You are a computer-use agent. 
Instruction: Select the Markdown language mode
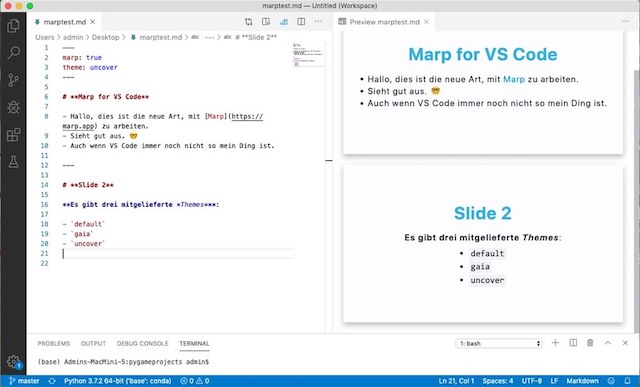click(x=582, y=381)
